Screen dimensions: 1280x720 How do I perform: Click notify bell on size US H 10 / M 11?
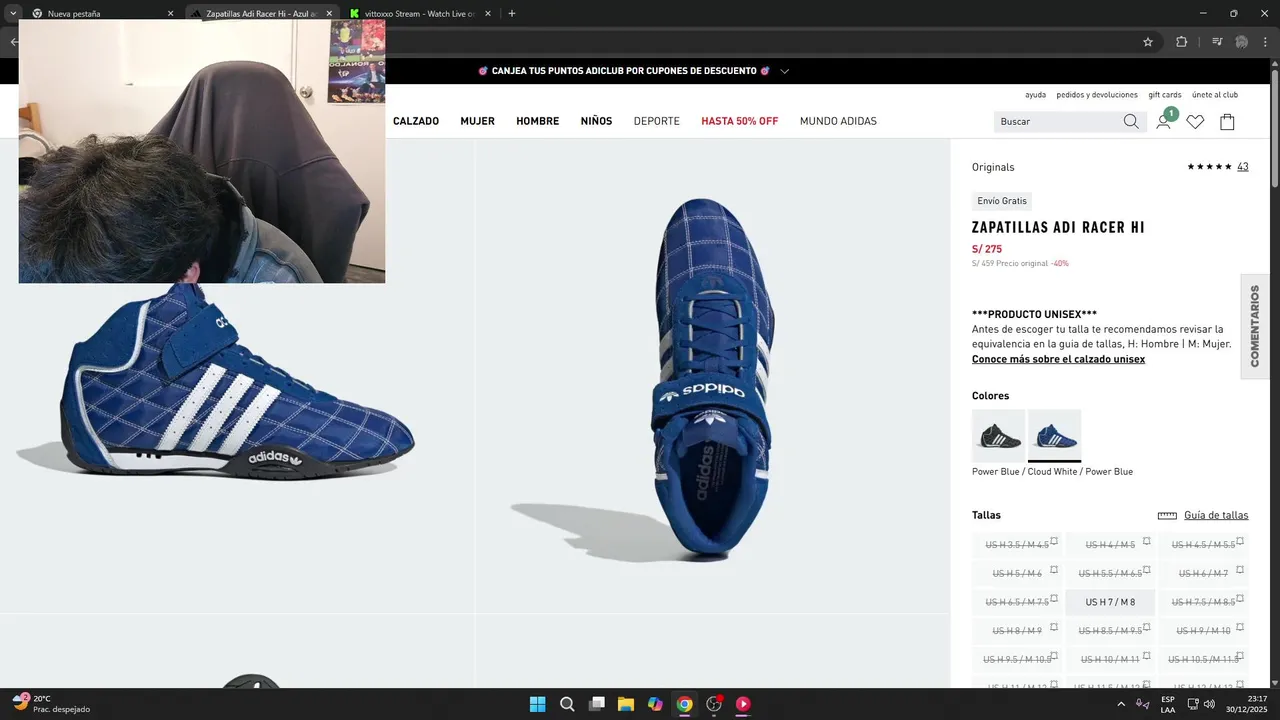click(x=1147, y=655)
